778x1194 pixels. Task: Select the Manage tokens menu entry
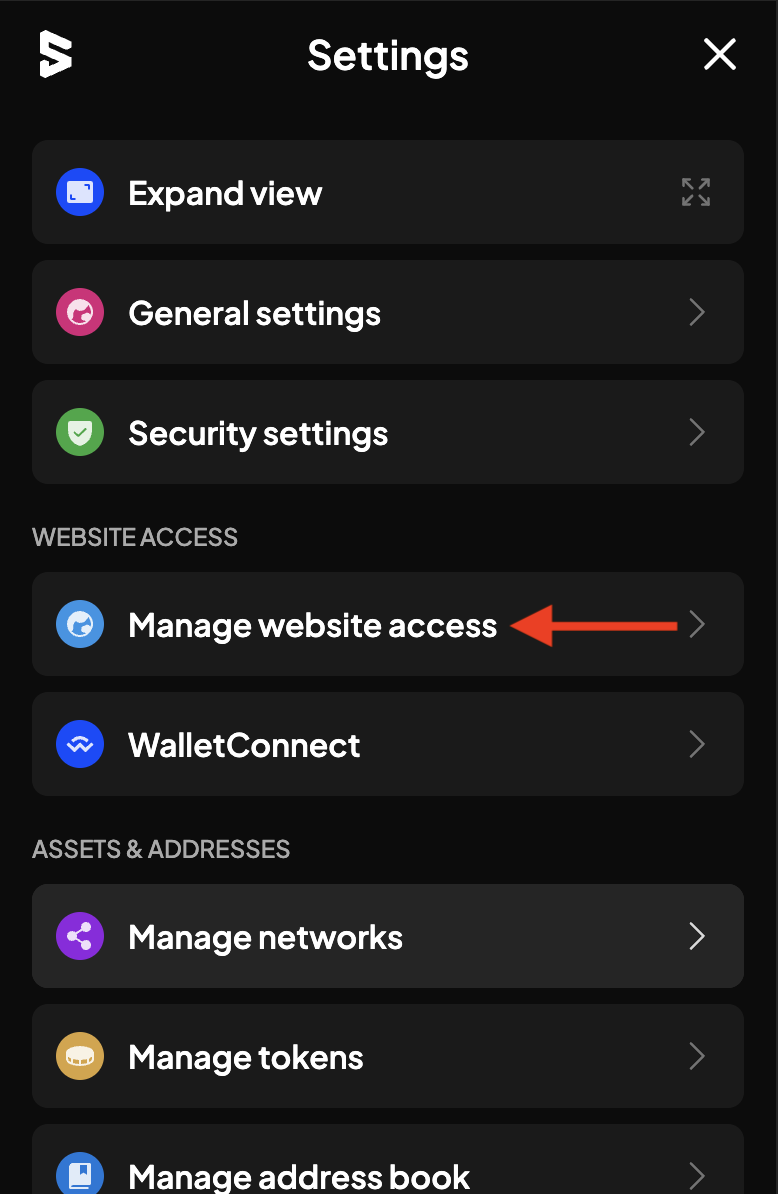pyautogui.click(x=387, y=1056)
